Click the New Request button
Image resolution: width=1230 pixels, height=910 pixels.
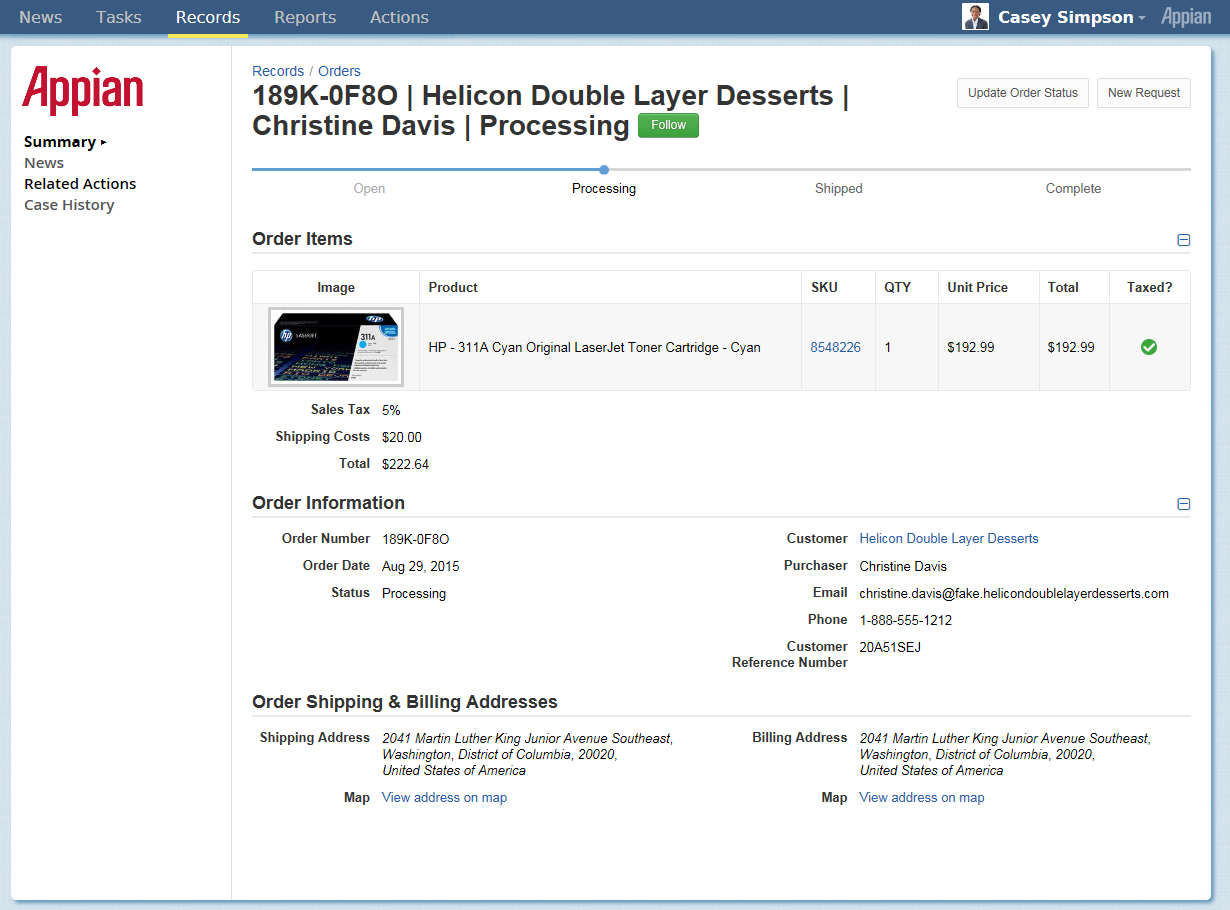coord(1143,93)
